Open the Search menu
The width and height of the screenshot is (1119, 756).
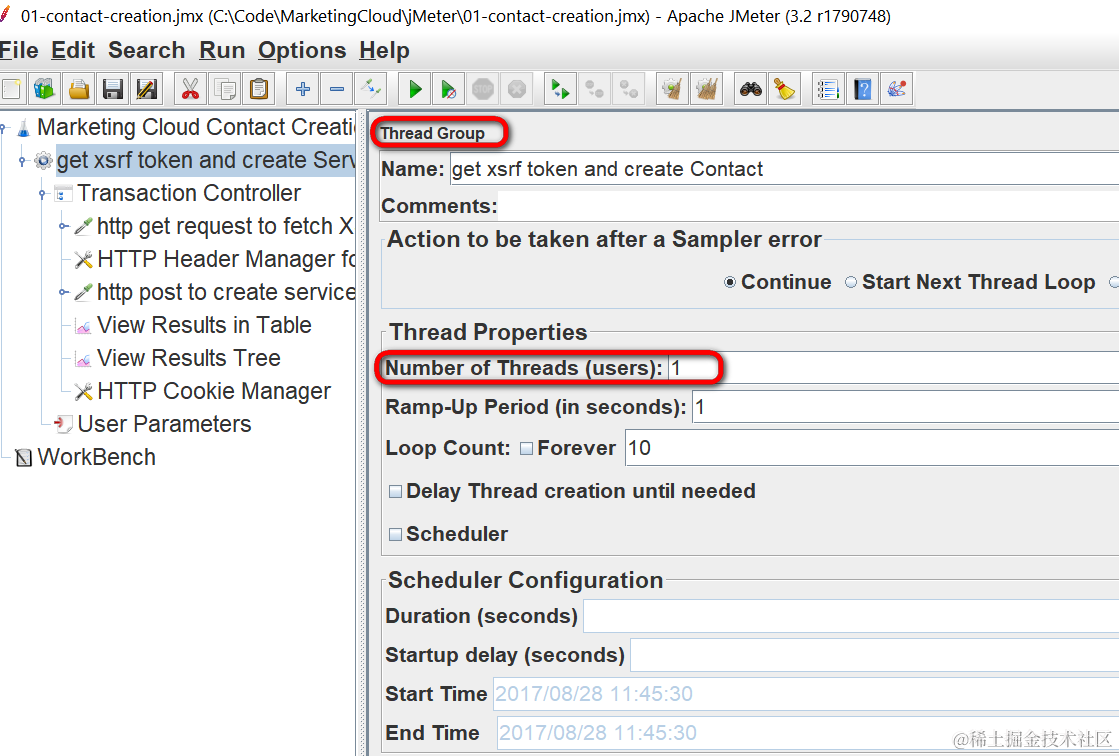tap(146, 51)
